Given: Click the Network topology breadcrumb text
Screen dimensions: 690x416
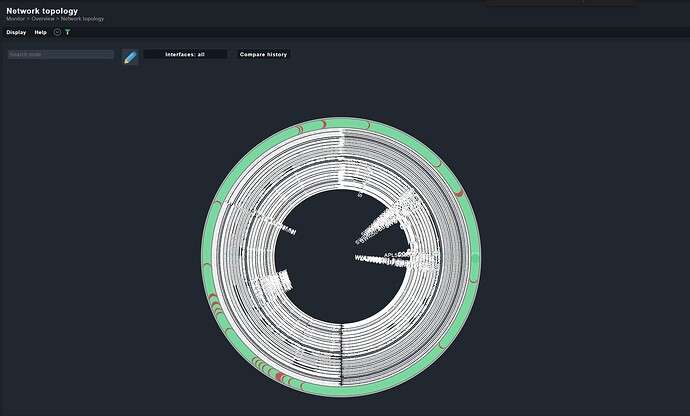Looking at the screenshot, I should coord(82,19).
